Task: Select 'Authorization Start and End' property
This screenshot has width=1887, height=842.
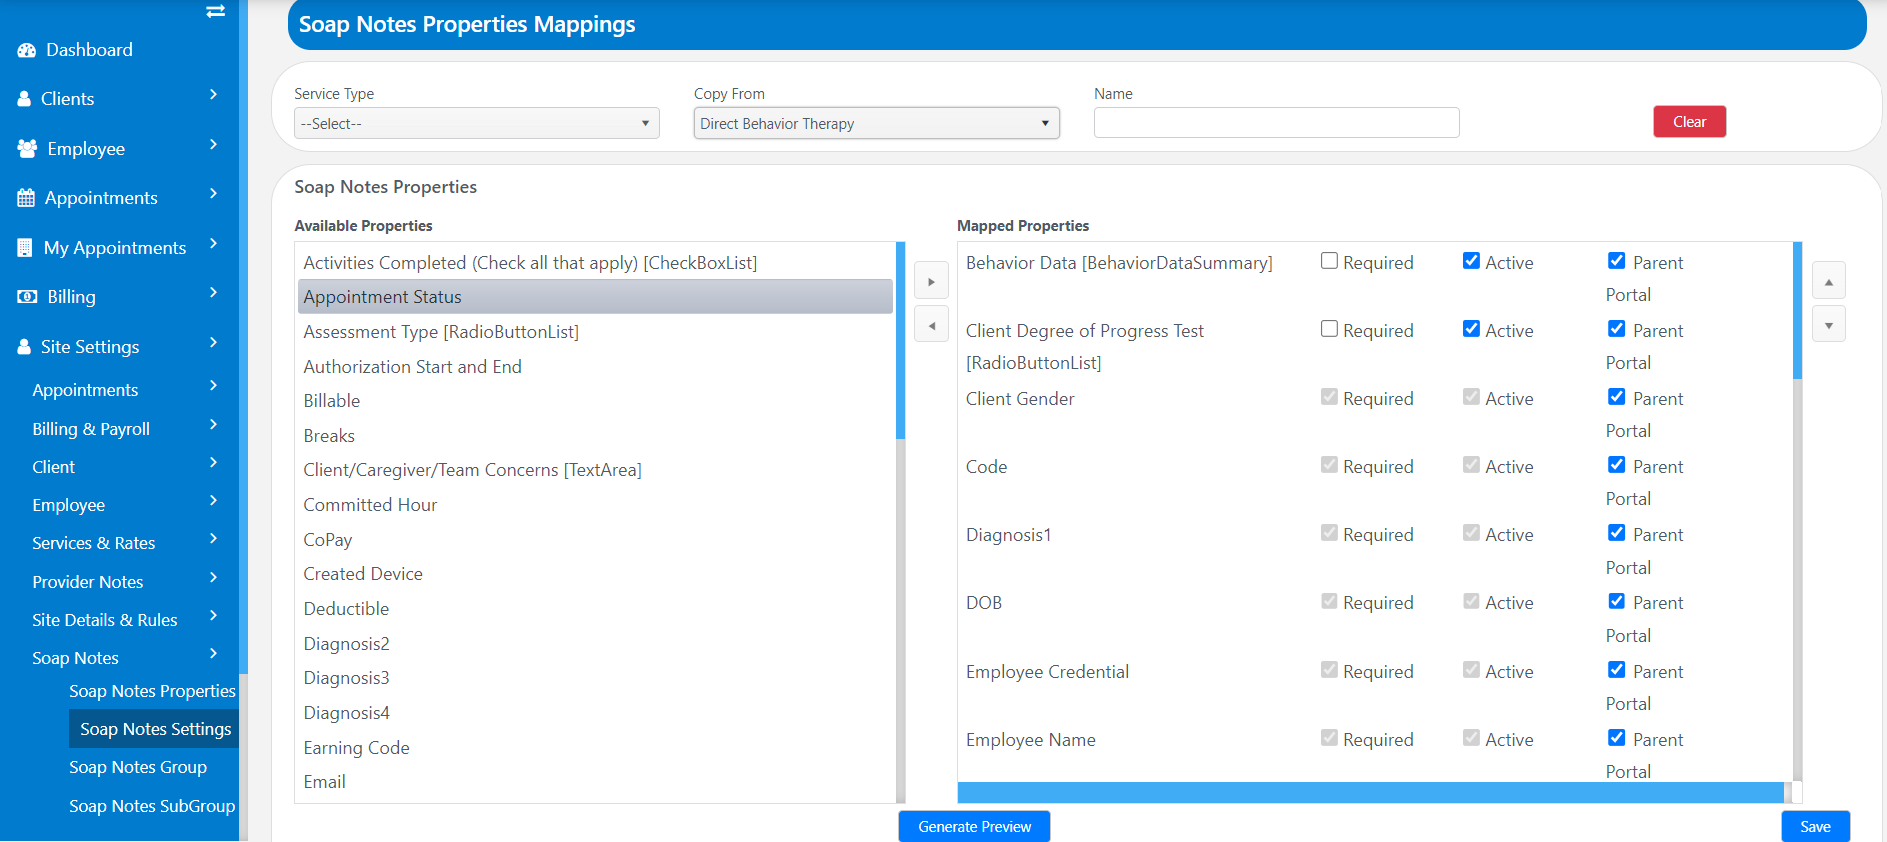Action: click(595, 367)
